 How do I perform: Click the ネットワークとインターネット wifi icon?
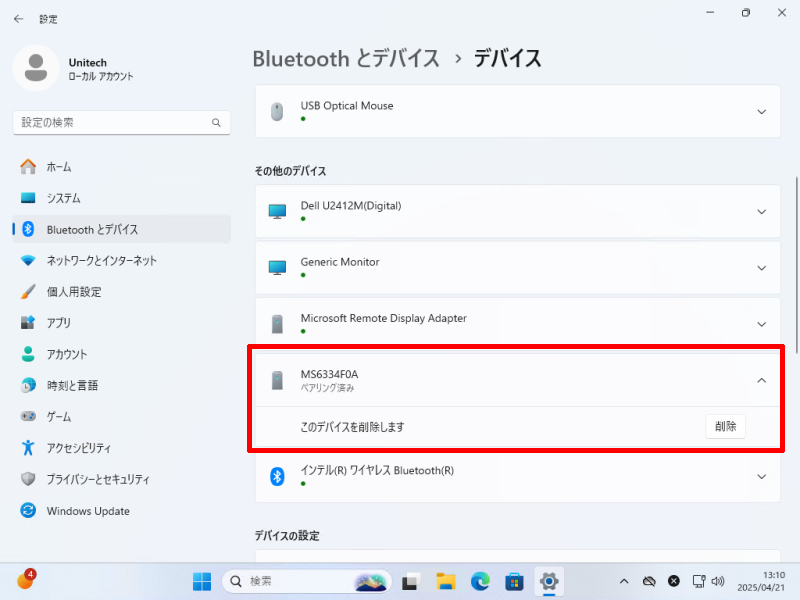pyautogui.click(x=28, y=260)
